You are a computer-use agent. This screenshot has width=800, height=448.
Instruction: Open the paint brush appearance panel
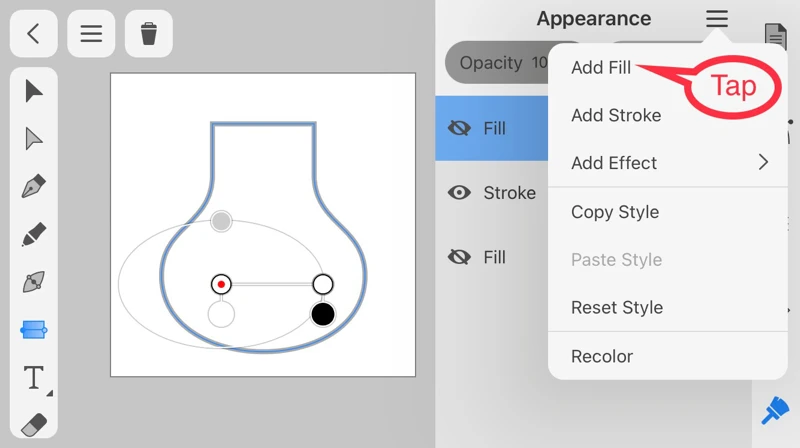pyautogui.click(x=775, y=410)
